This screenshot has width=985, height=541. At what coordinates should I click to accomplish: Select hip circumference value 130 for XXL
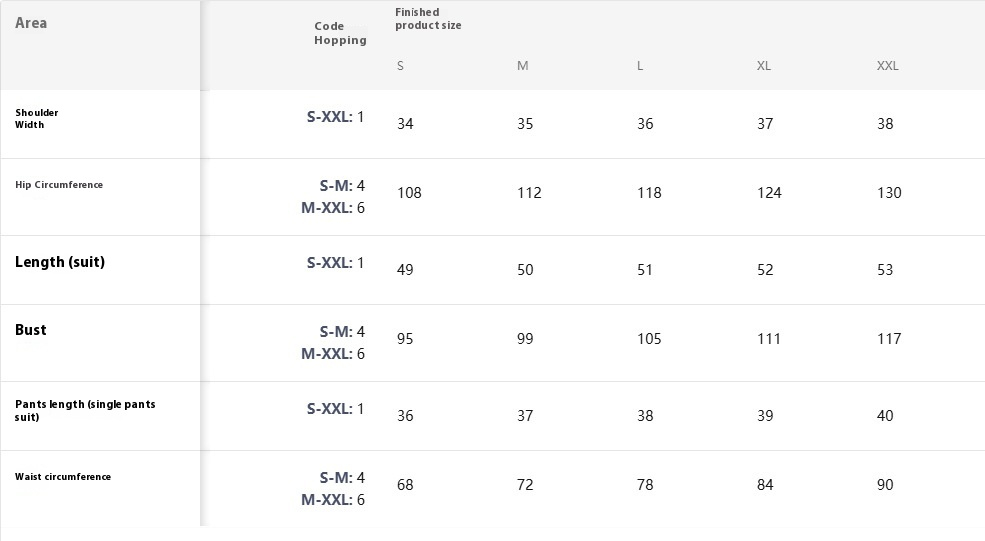pyautogui.click(x=889, y=193)
